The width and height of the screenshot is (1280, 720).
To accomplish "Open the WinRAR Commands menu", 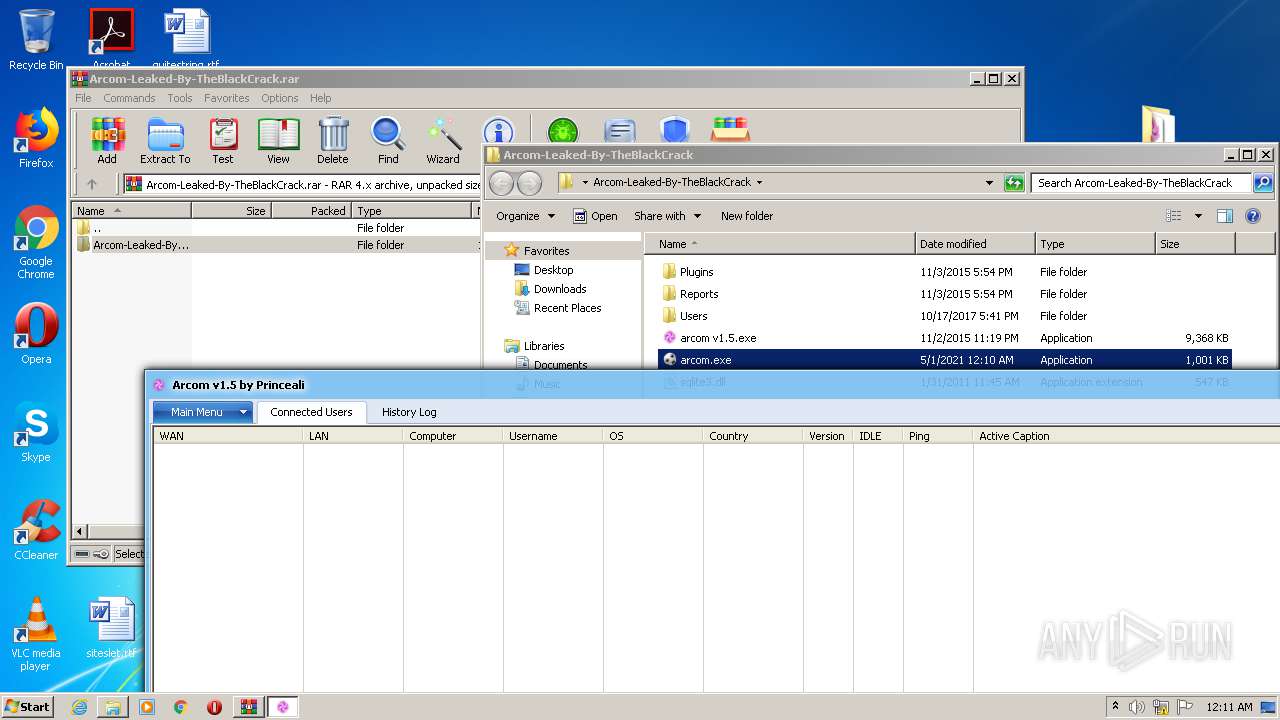I will point(129,98).
